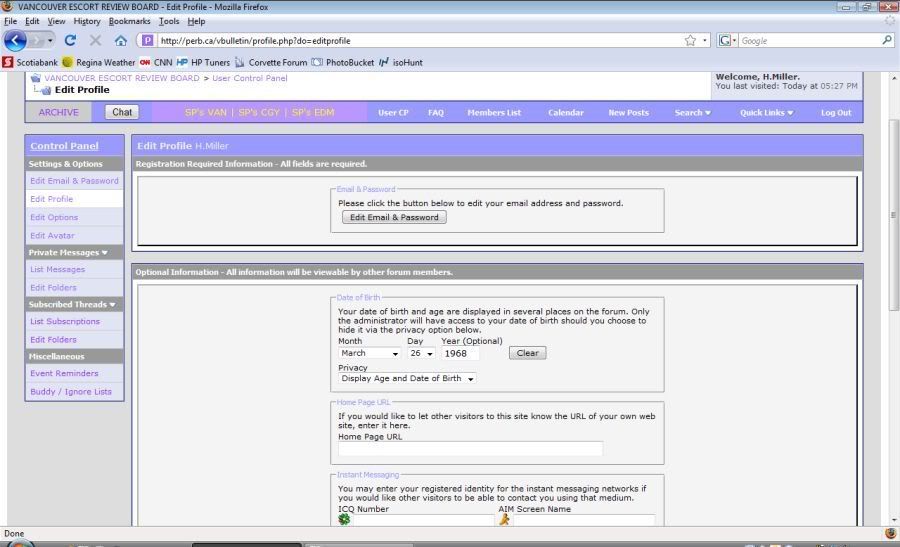900x547 pixels.
Task: Click the bookmark star in the address bar
Action: pos(690,41)
